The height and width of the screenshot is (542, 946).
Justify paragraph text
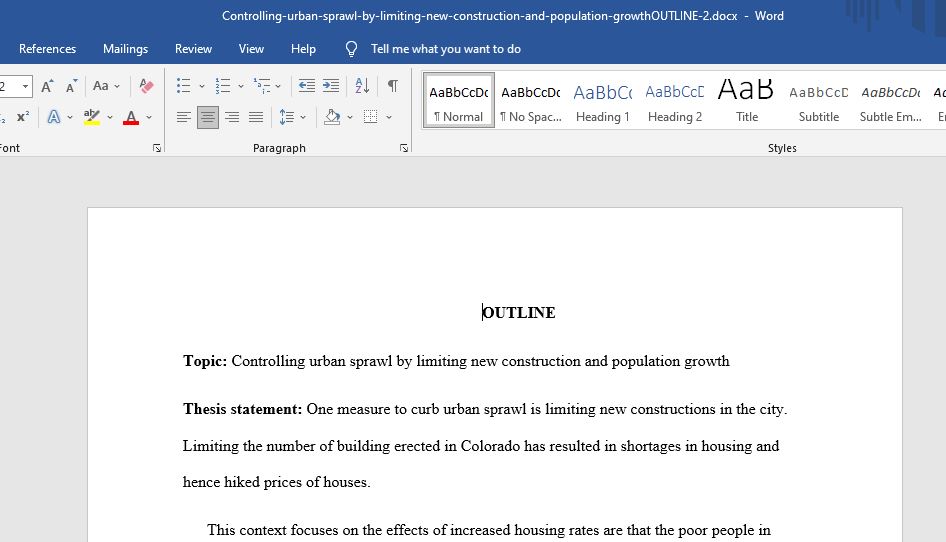click(x=256, y=117)
